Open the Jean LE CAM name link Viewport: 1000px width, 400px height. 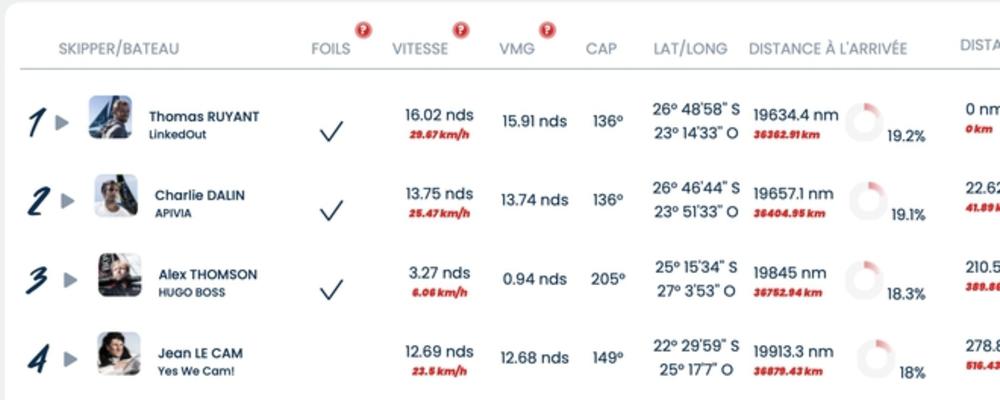pos(200,353)
